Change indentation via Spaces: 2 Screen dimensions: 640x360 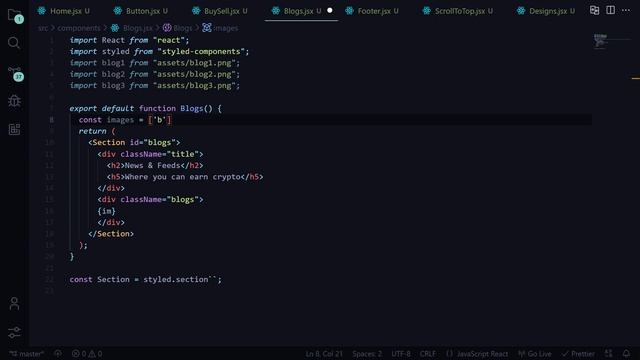(x=367, y=354)
